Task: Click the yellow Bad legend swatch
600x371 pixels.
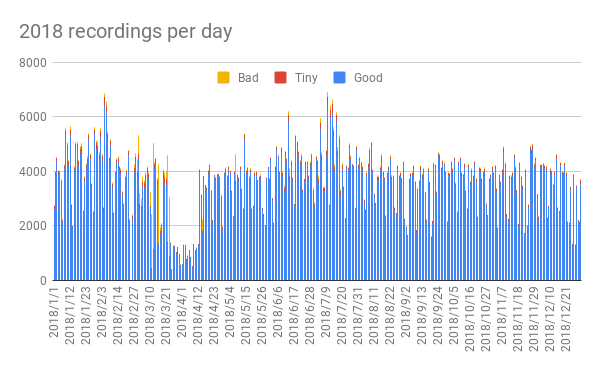Action: tap(223, 78)
